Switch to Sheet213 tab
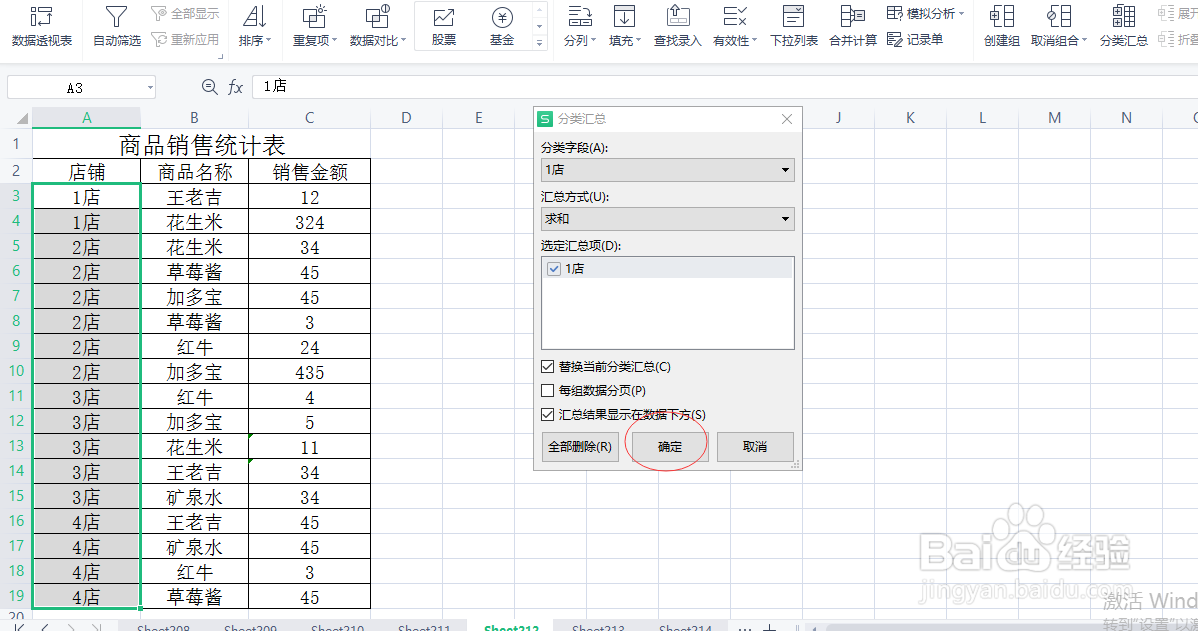1198x631 pixels. click(598, 627)
